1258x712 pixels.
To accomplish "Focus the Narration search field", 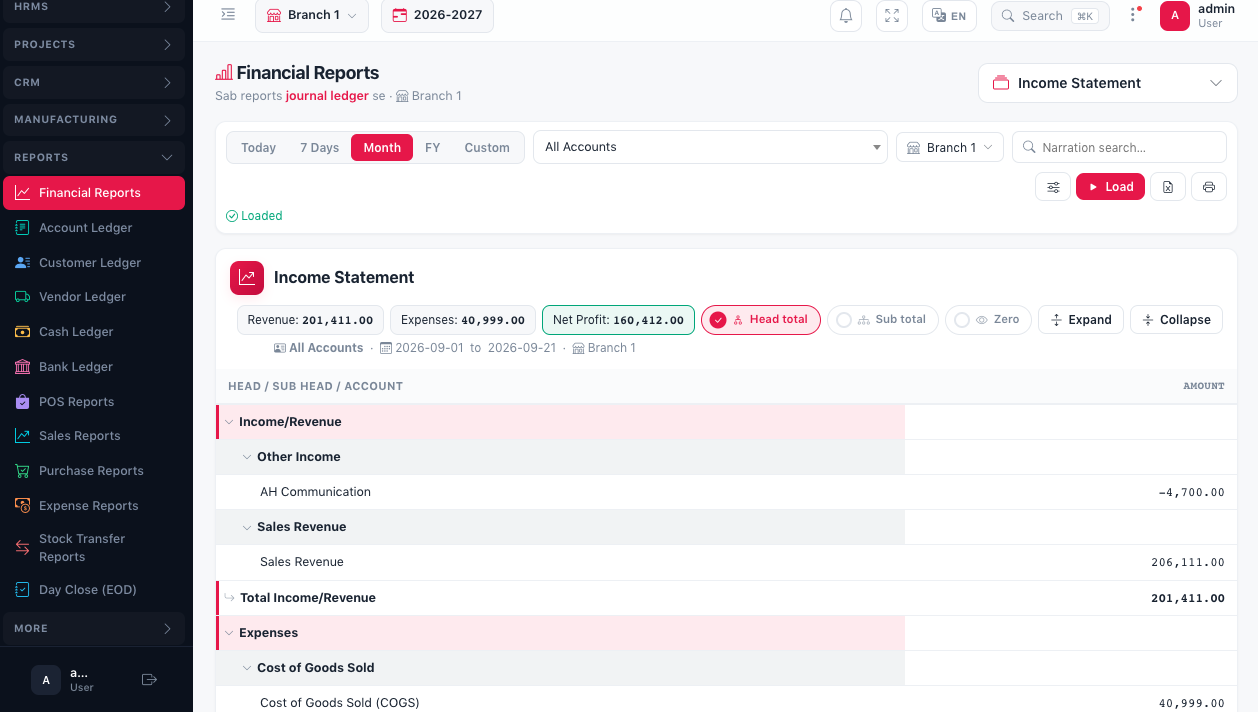I will coord(1119,147).
